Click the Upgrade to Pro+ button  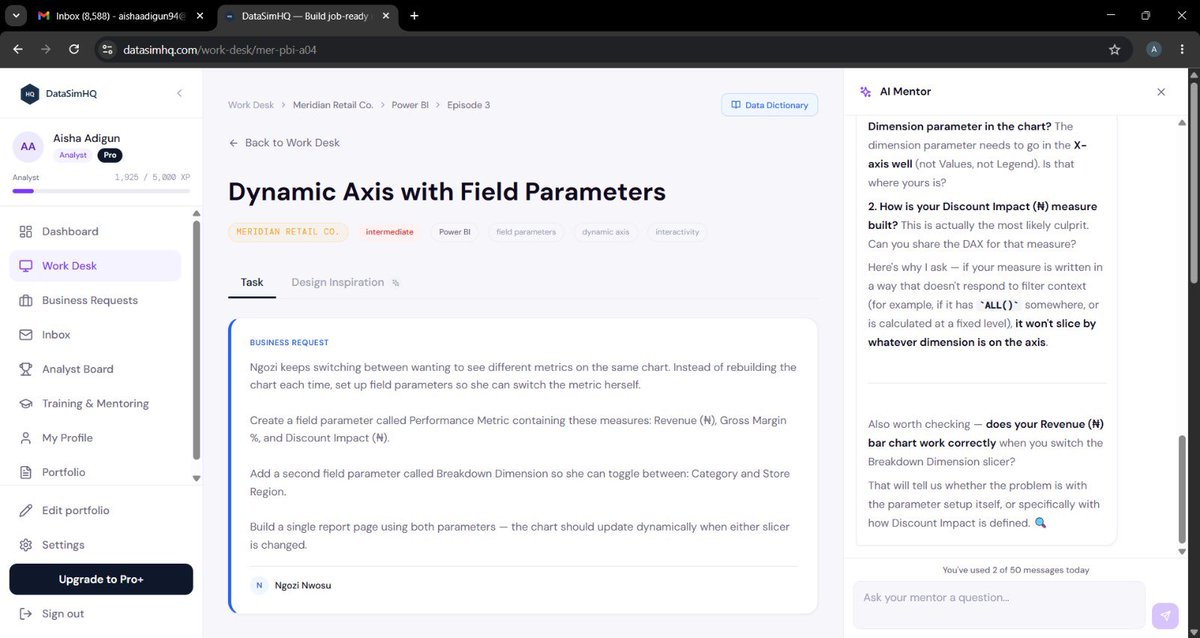click(101, 579)
